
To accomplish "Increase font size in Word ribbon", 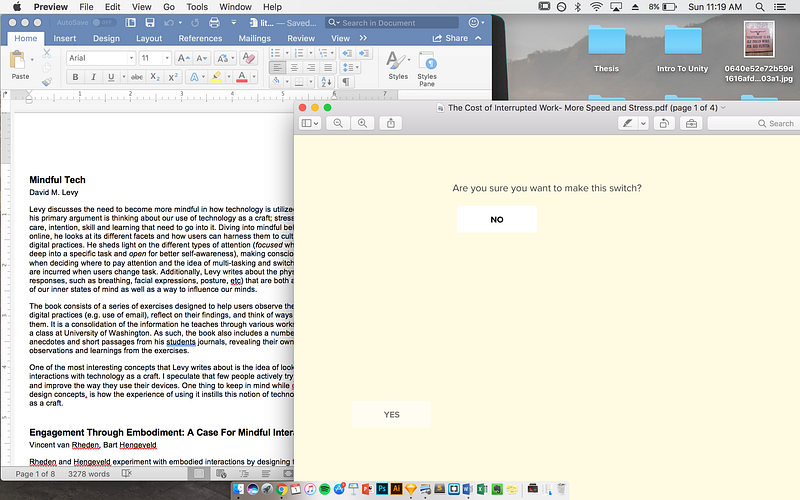I will (183, 58).
